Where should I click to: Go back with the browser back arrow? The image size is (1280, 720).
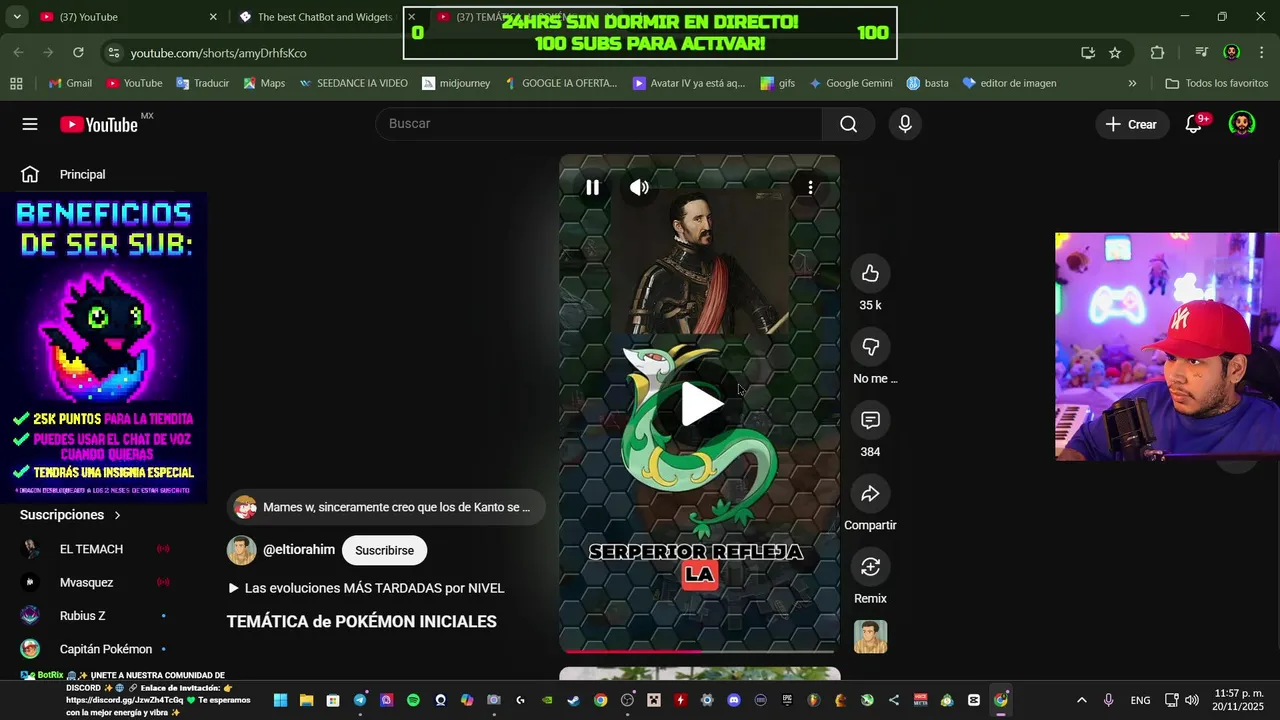click(x=19, y=52)
